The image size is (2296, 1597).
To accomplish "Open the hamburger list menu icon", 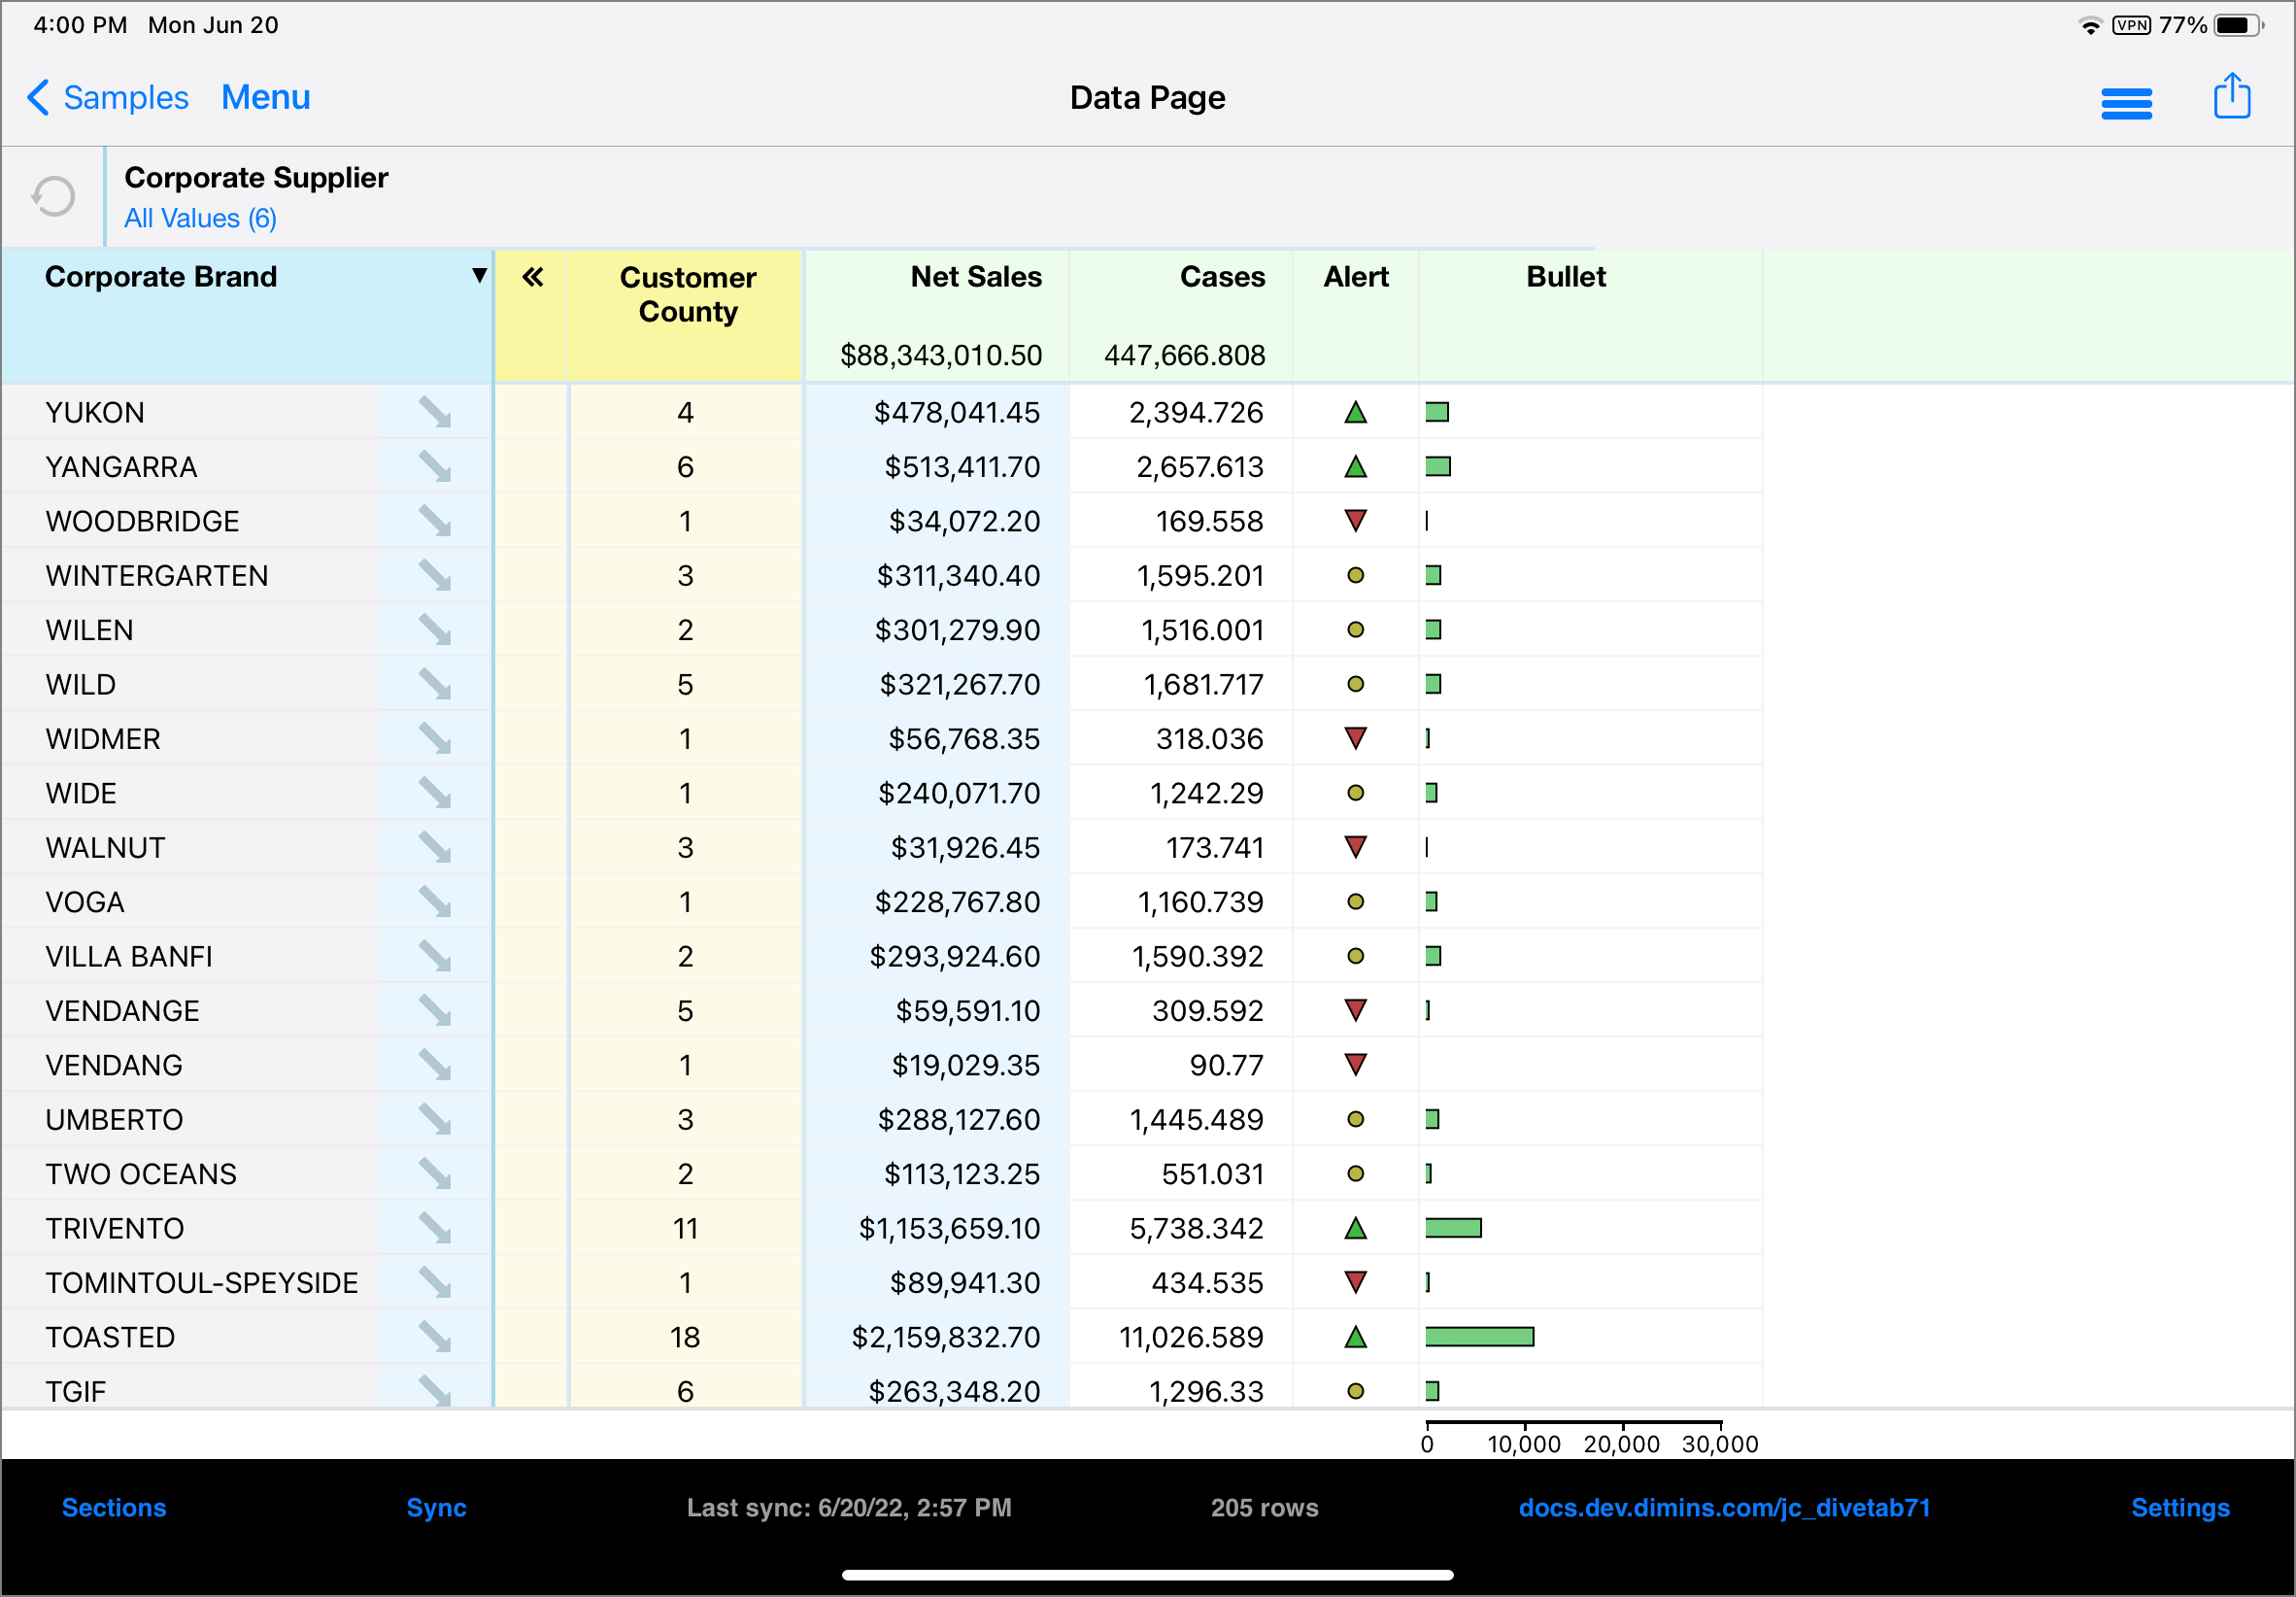I will click(2126, 102).
